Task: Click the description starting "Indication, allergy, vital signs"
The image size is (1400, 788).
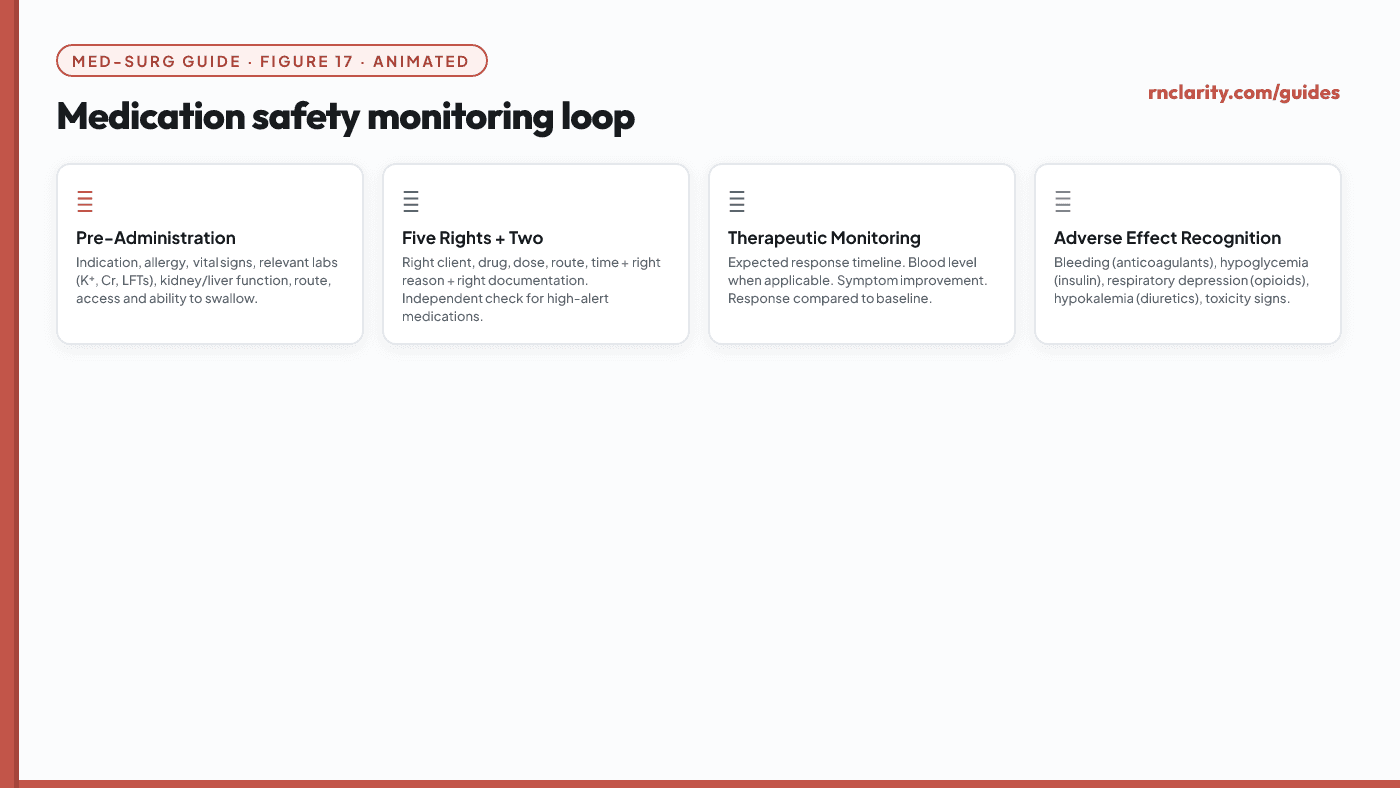Action: 208,281
